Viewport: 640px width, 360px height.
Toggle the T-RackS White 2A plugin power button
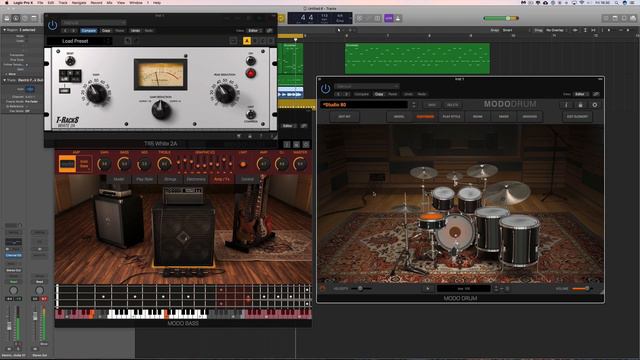[x=52, y=25]
